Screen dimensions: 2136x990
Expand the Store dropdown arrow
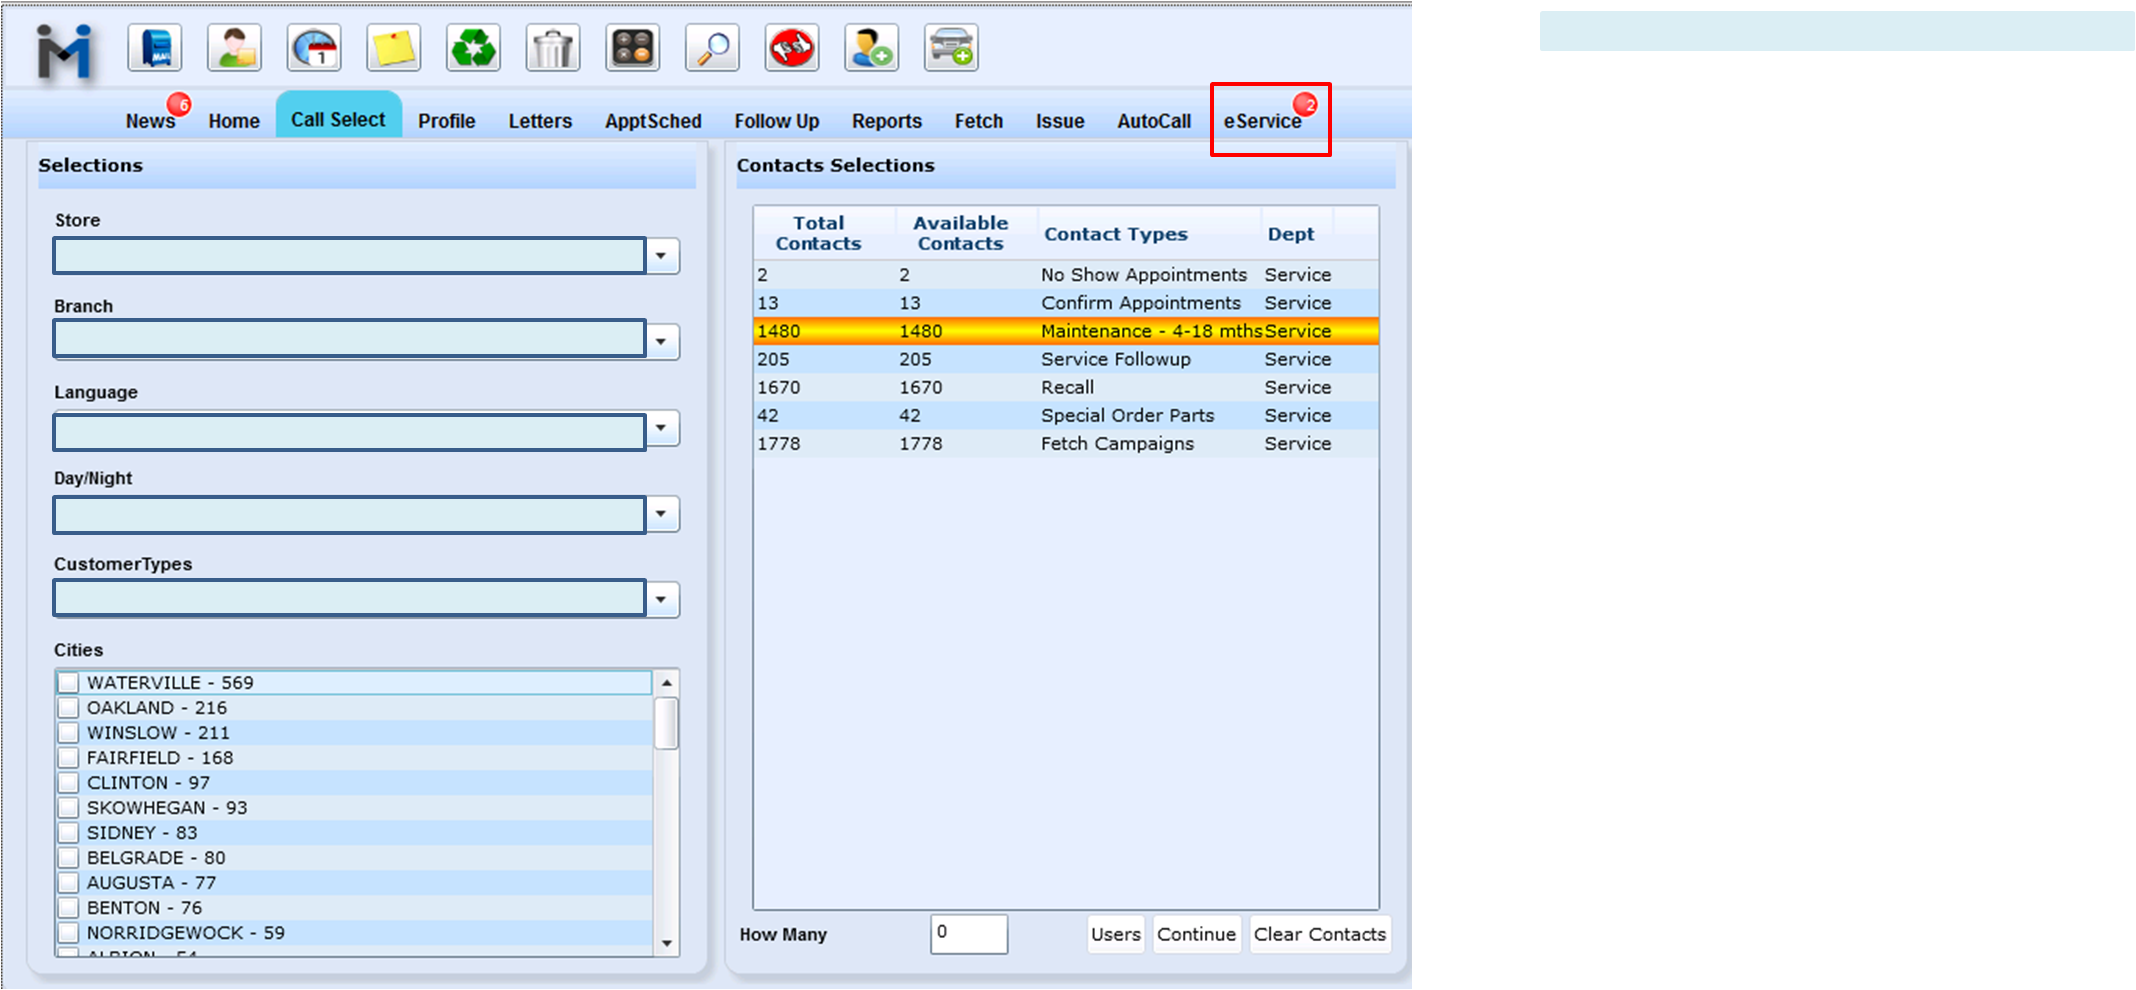[661, 256]
